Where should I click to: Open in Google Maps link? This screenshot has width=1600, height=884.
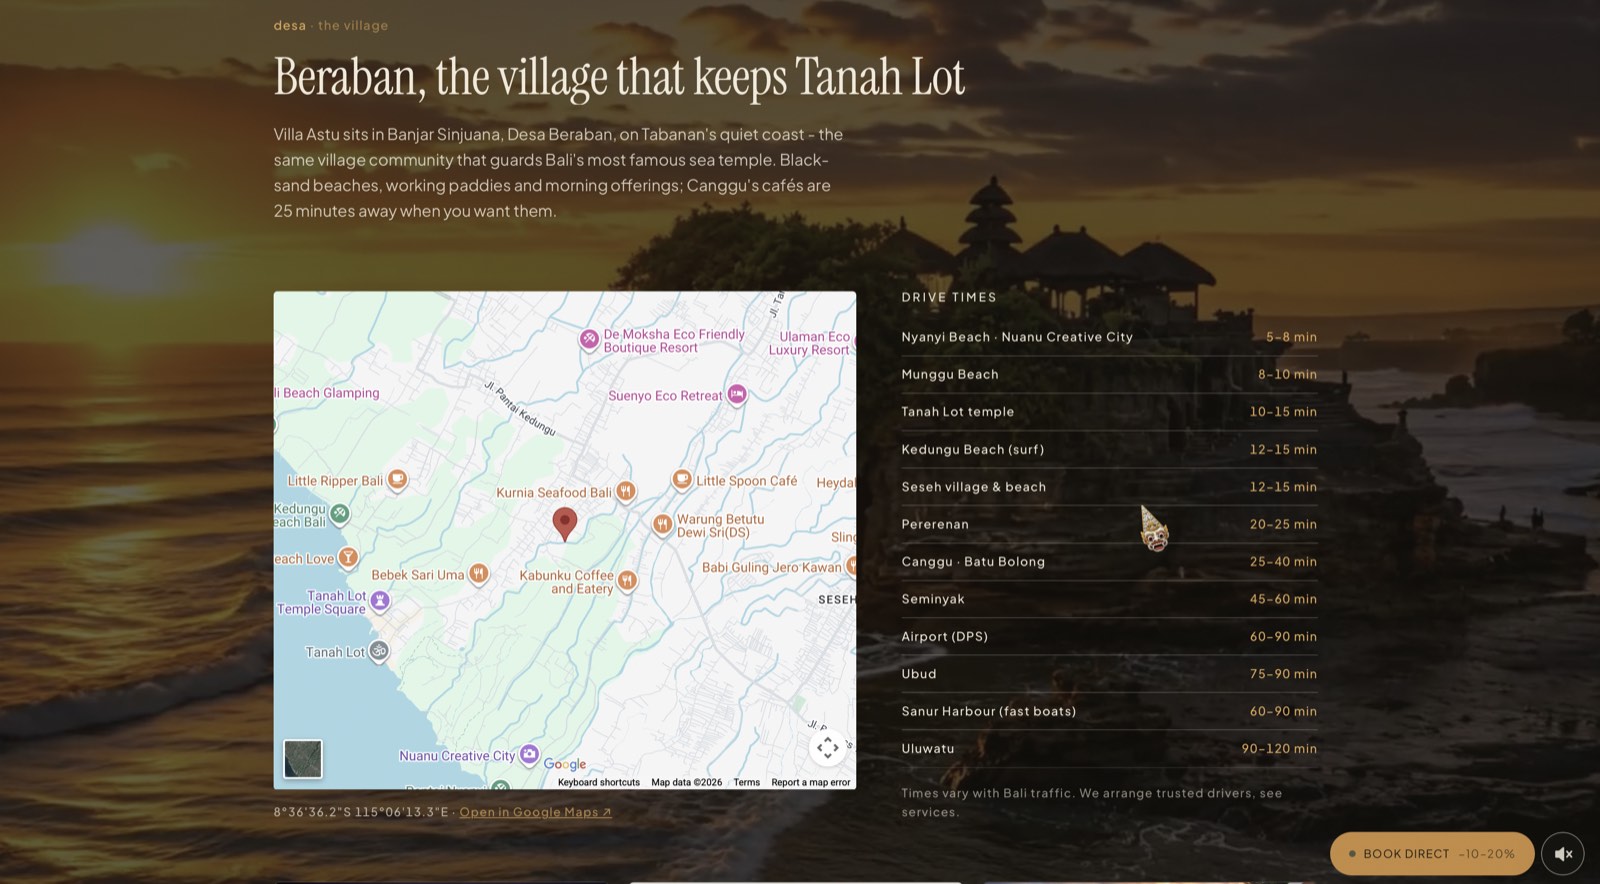coord(535,812)
